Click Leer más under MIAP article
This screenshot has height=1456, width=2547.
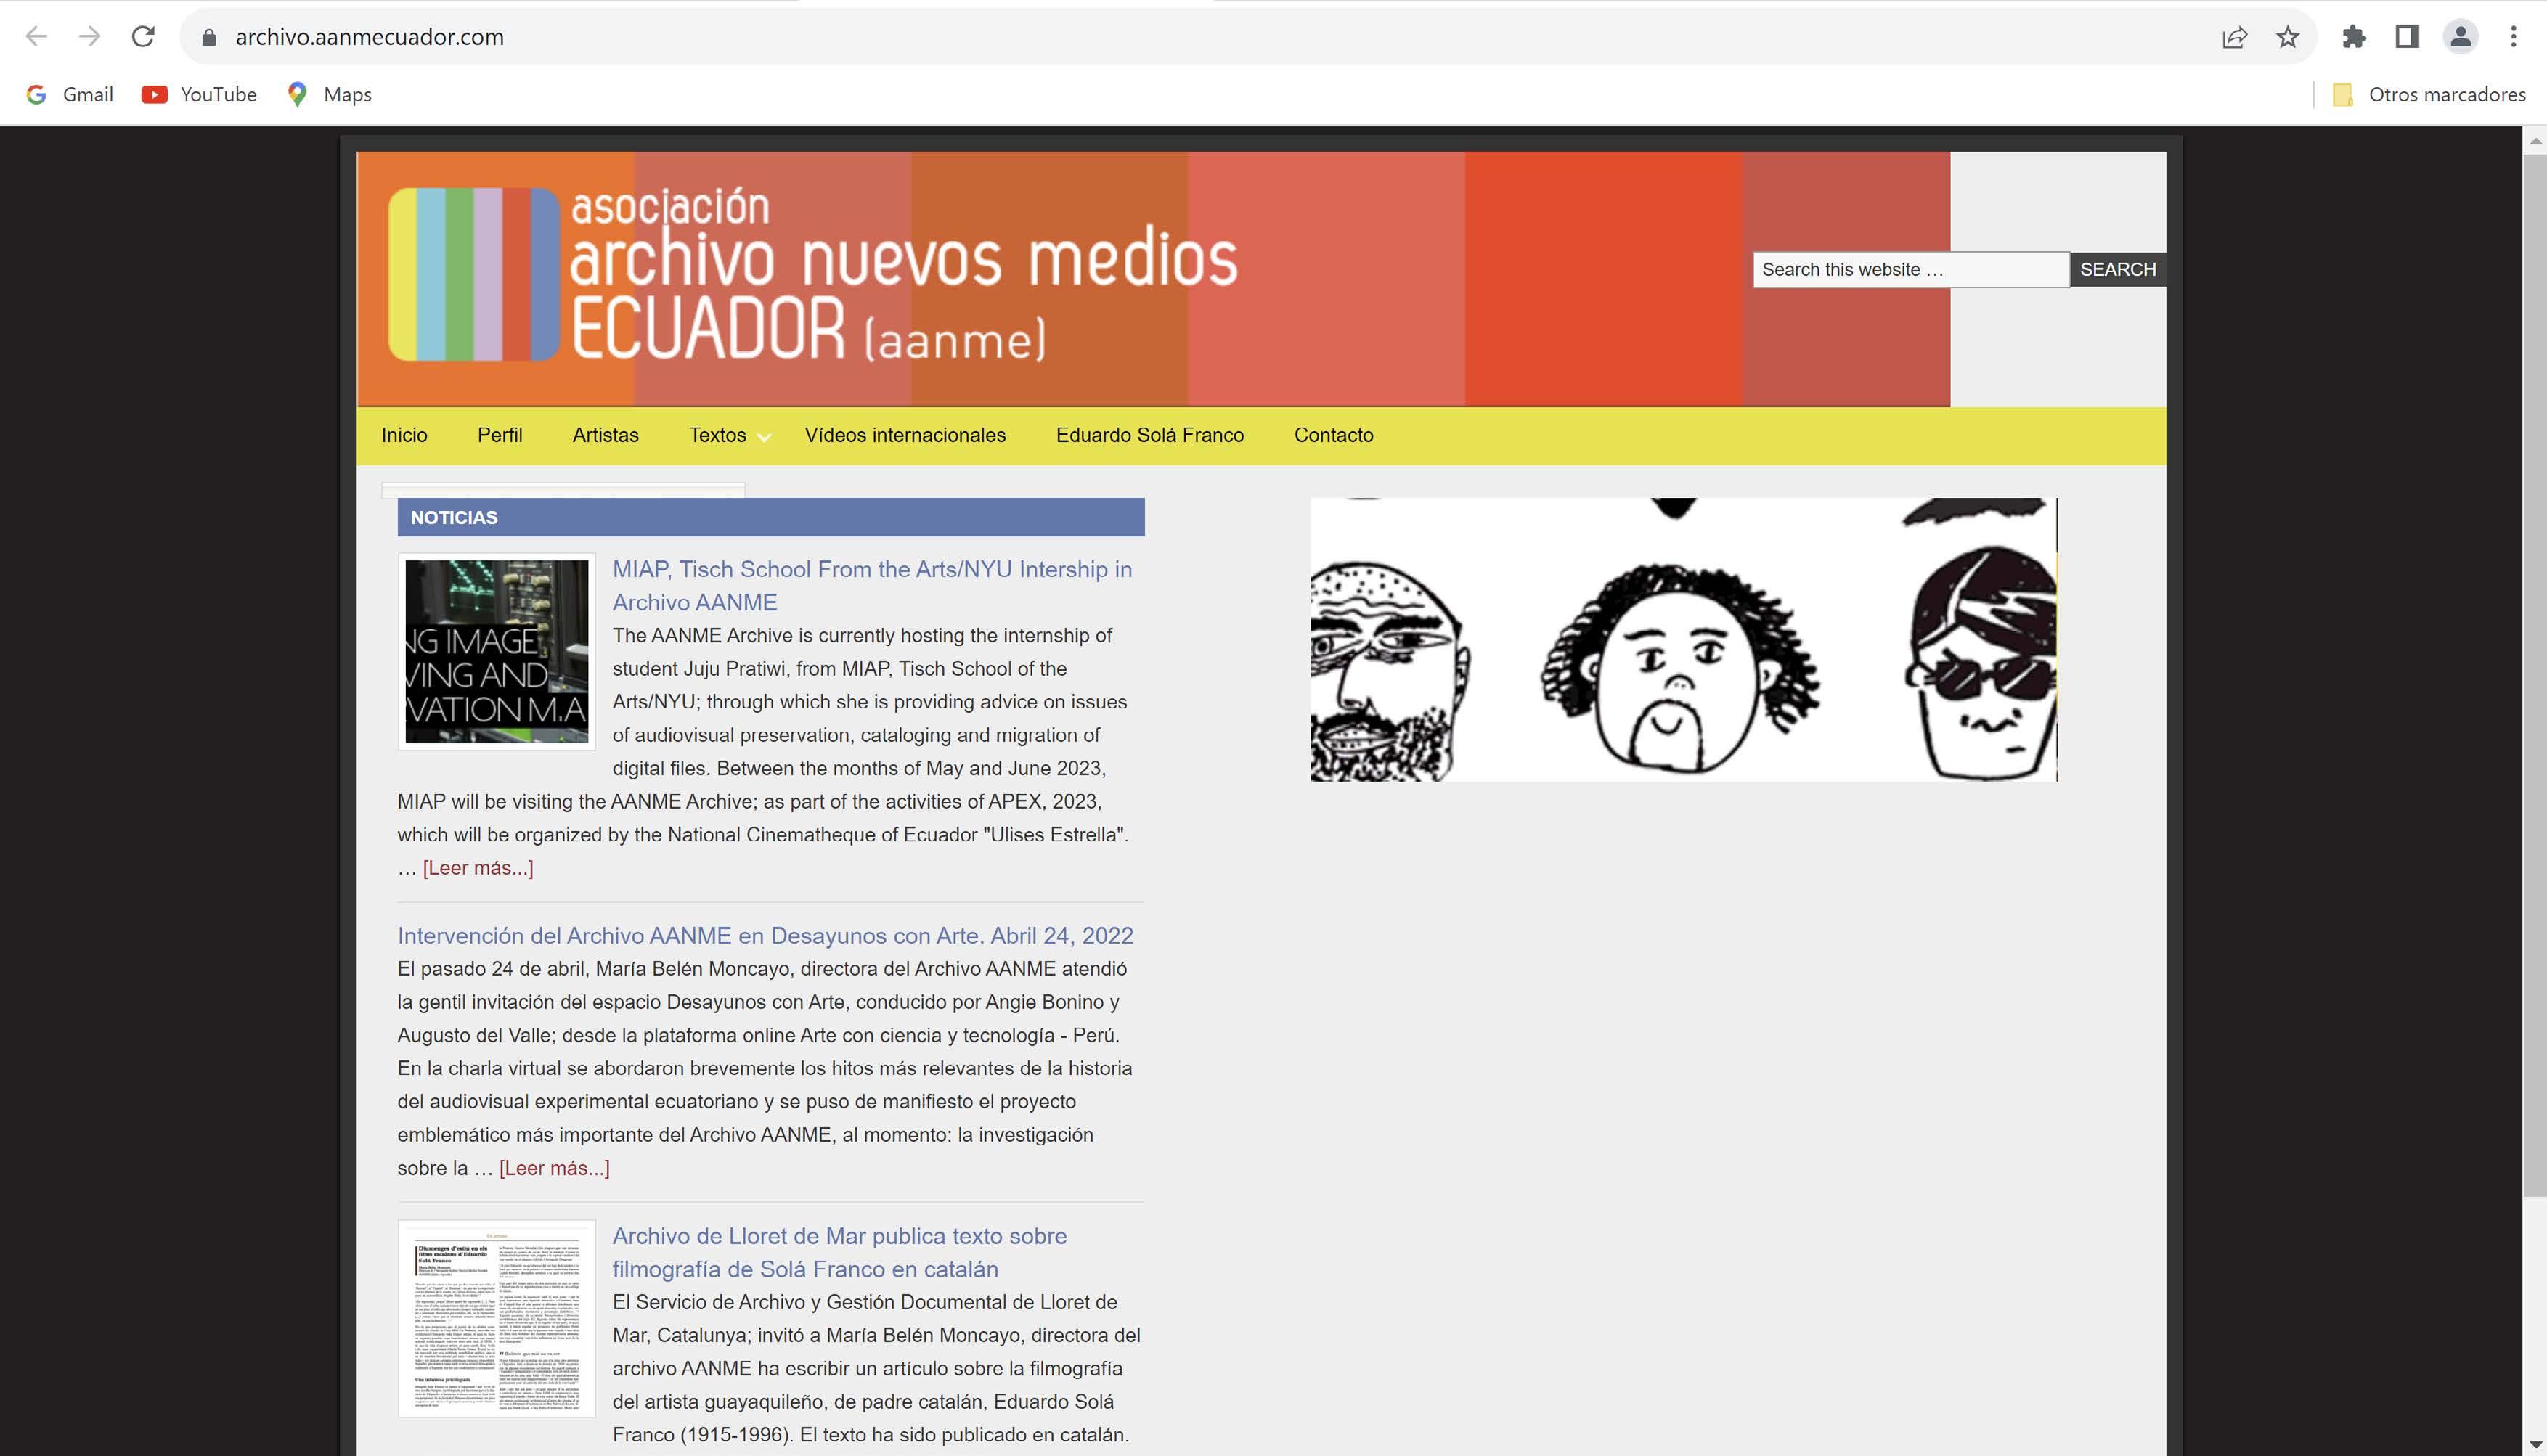pos(478,867)
